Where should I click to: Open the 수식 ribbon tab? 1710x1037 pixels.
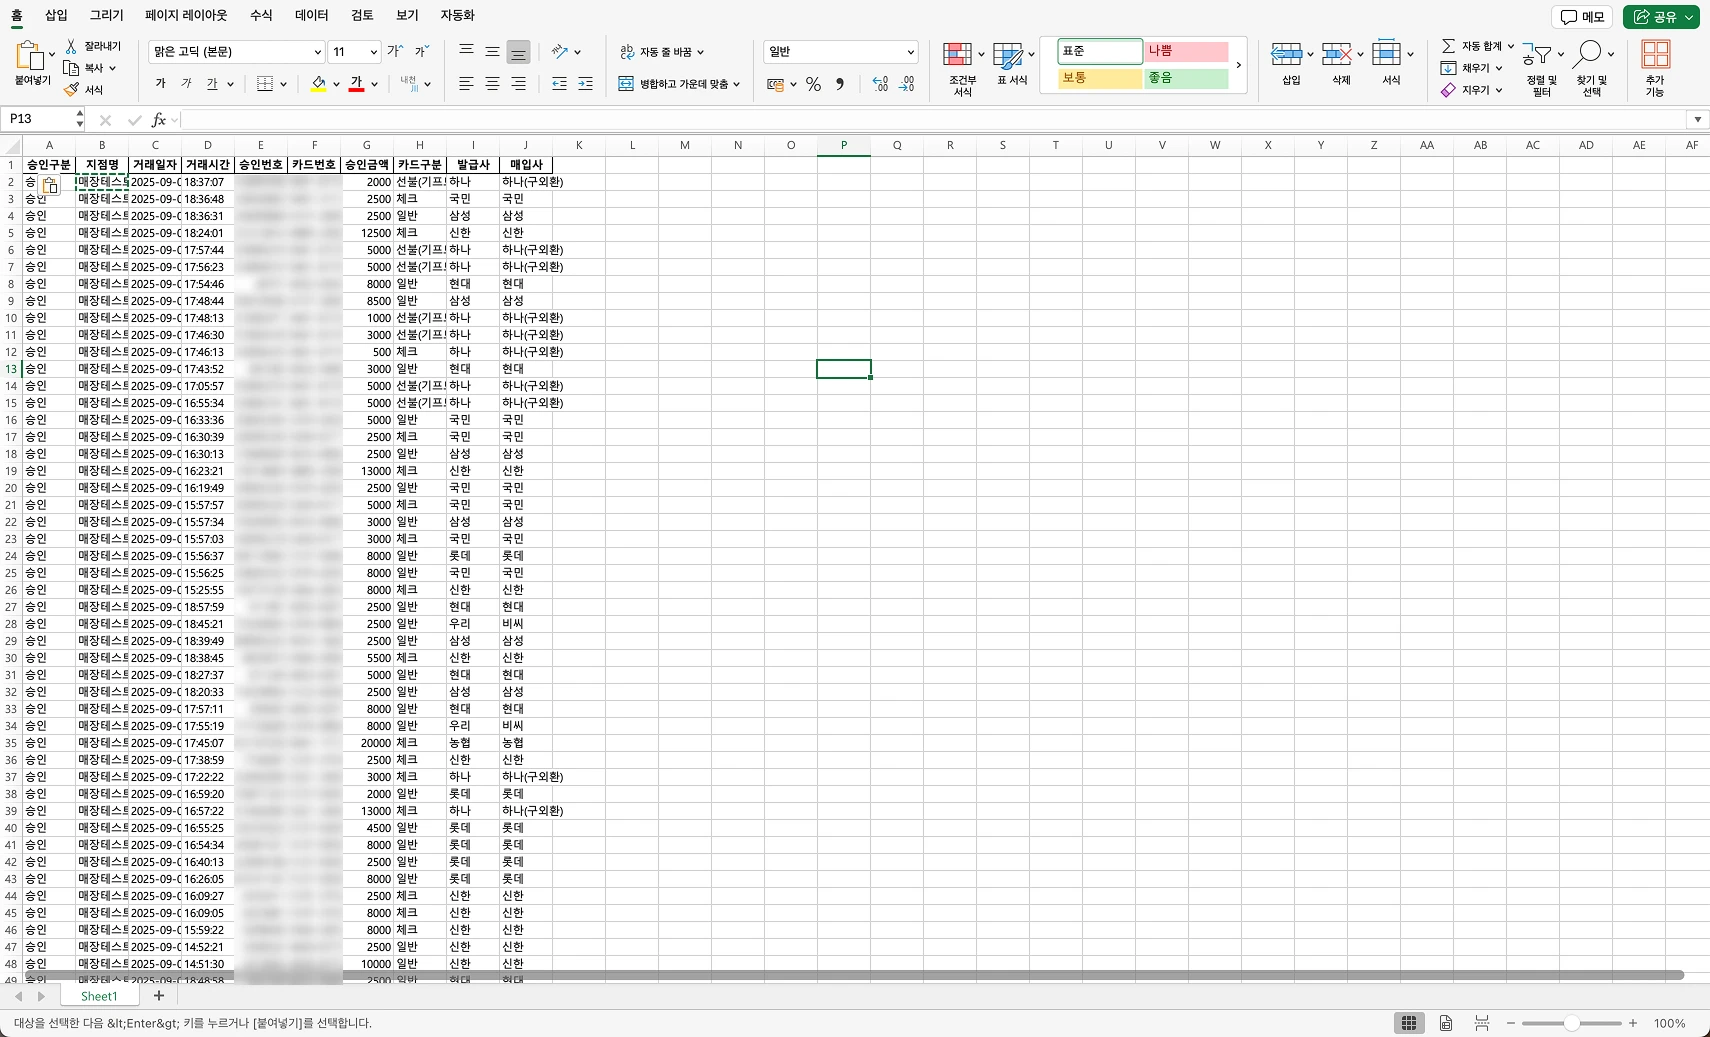pos(261,16)
